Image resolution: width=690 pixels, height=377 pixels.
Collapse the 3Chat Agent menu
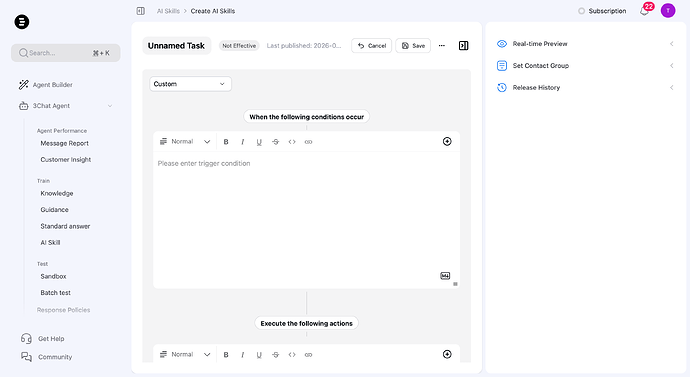[110, 106]
